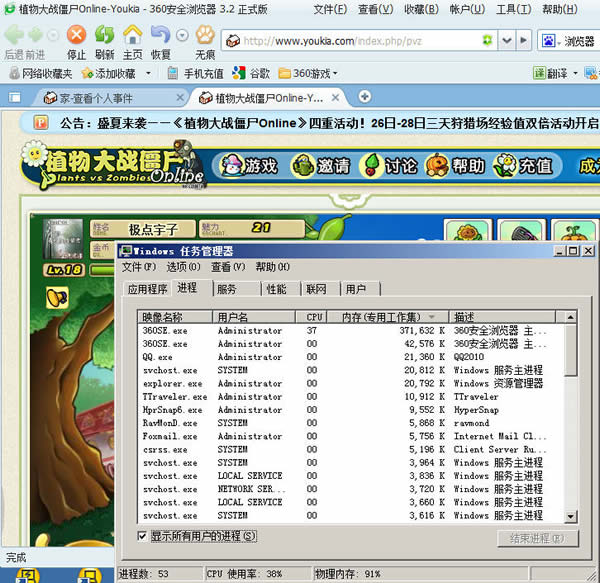Open network favorites (网络收藏夹)
Screen dimensions: 600x583
41,73
